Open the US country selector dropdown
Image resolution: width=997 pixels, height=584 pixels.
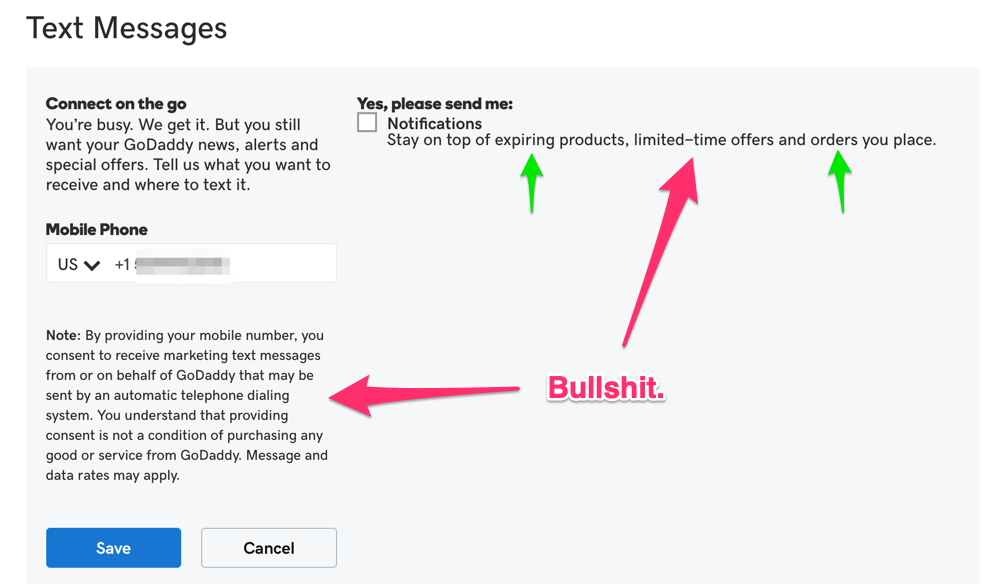pos(79,265)
